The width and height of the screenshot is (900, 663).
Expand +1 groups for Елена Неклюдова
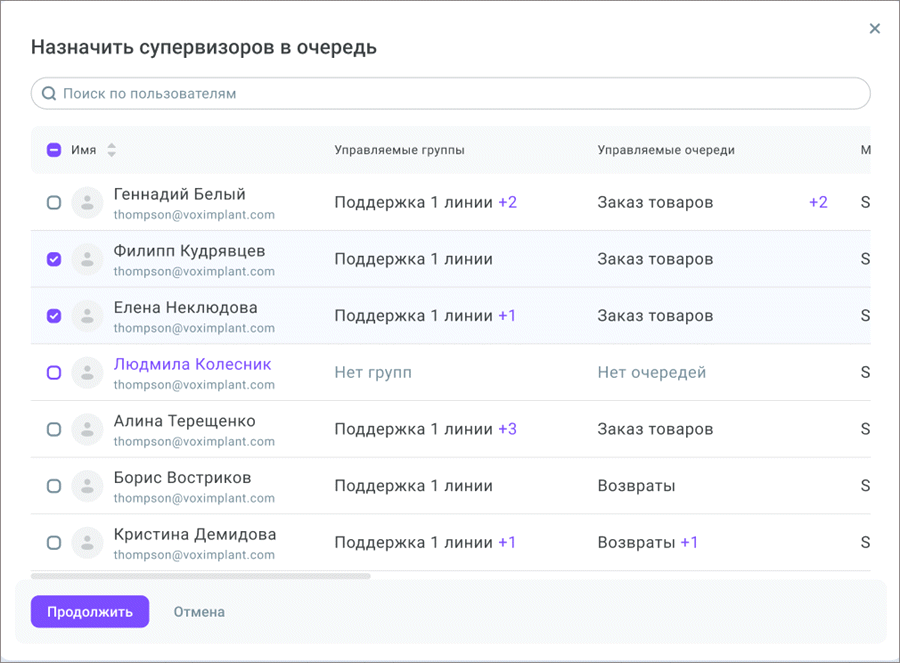507,316
